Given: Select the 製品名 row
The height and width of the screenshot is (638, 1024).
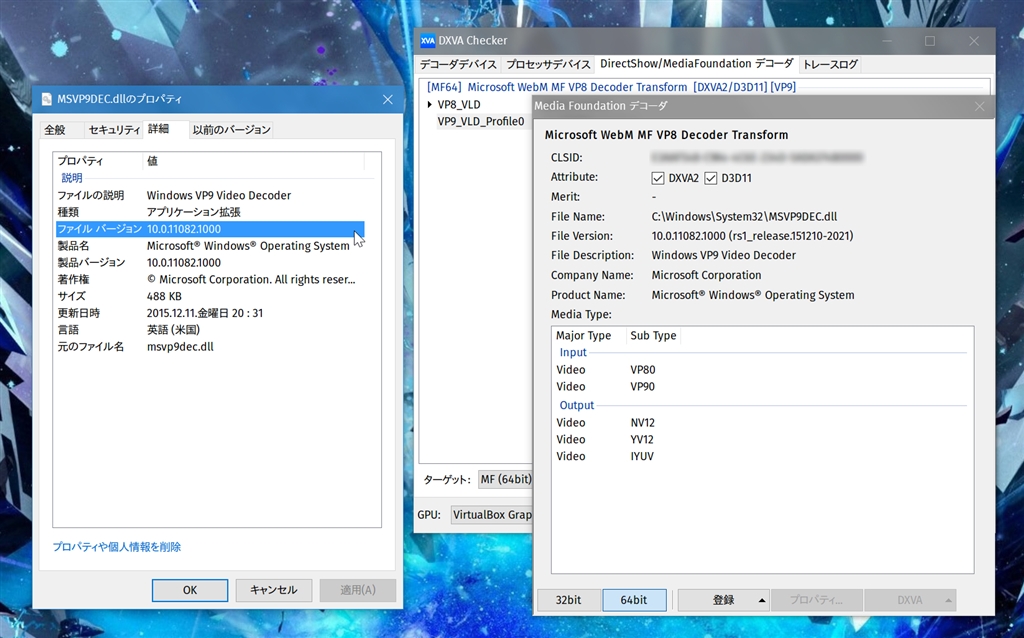Looking at the screenshot, I should 210,246.
